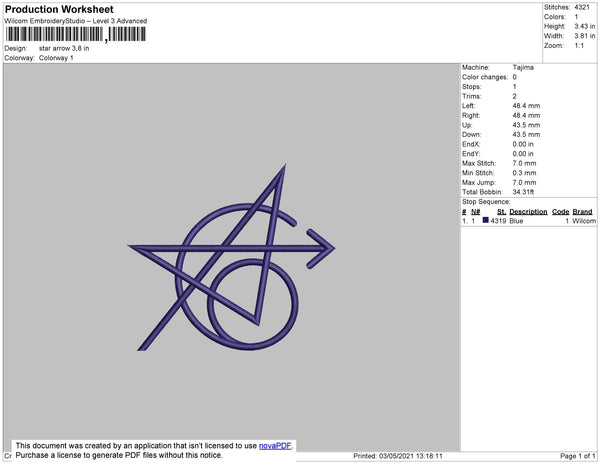
Task: Click the novaPDF hyperlink
Action: [275, 446]
